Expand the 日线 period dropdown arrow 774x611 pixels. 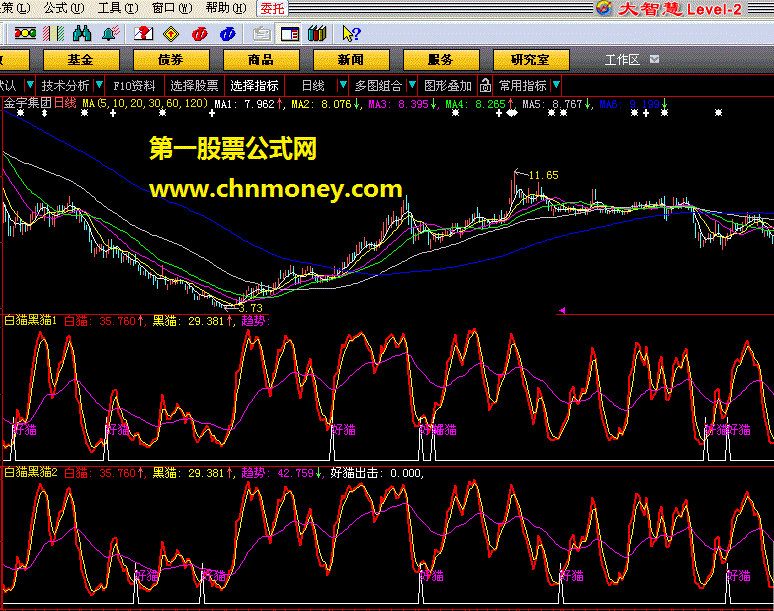click(342, 85)
